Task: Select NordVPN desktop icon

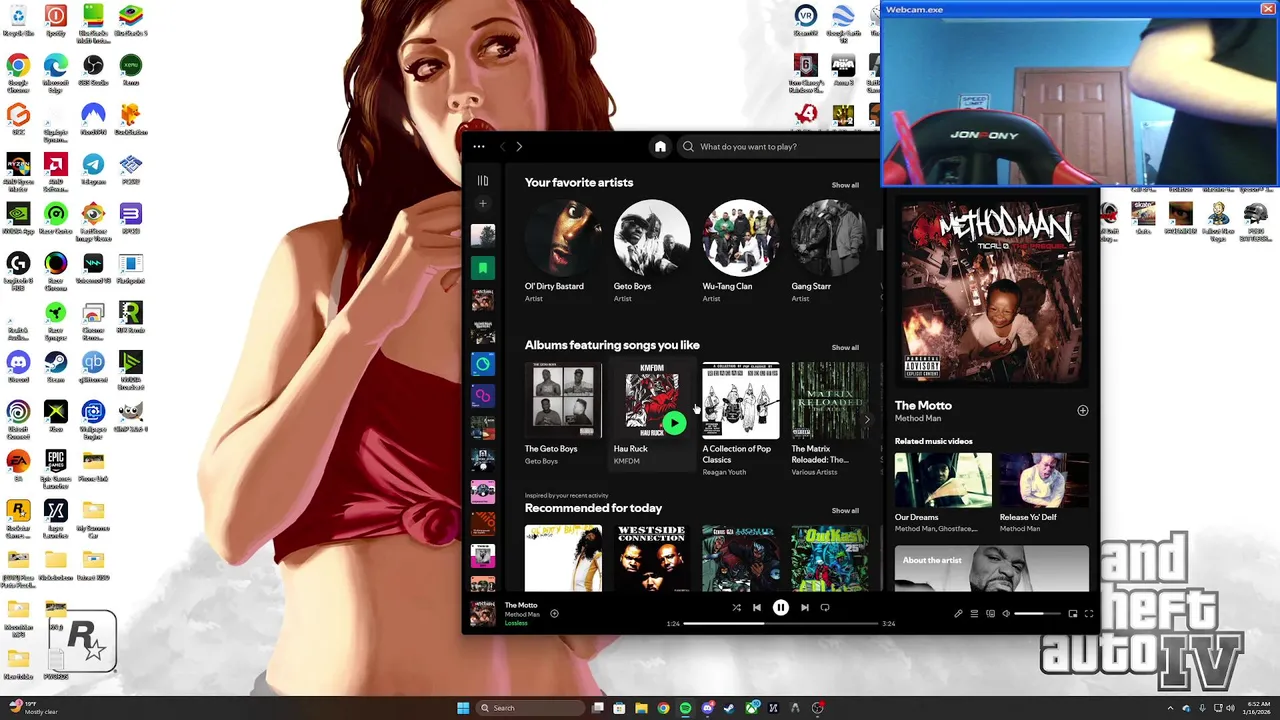Action: (93, 118)
